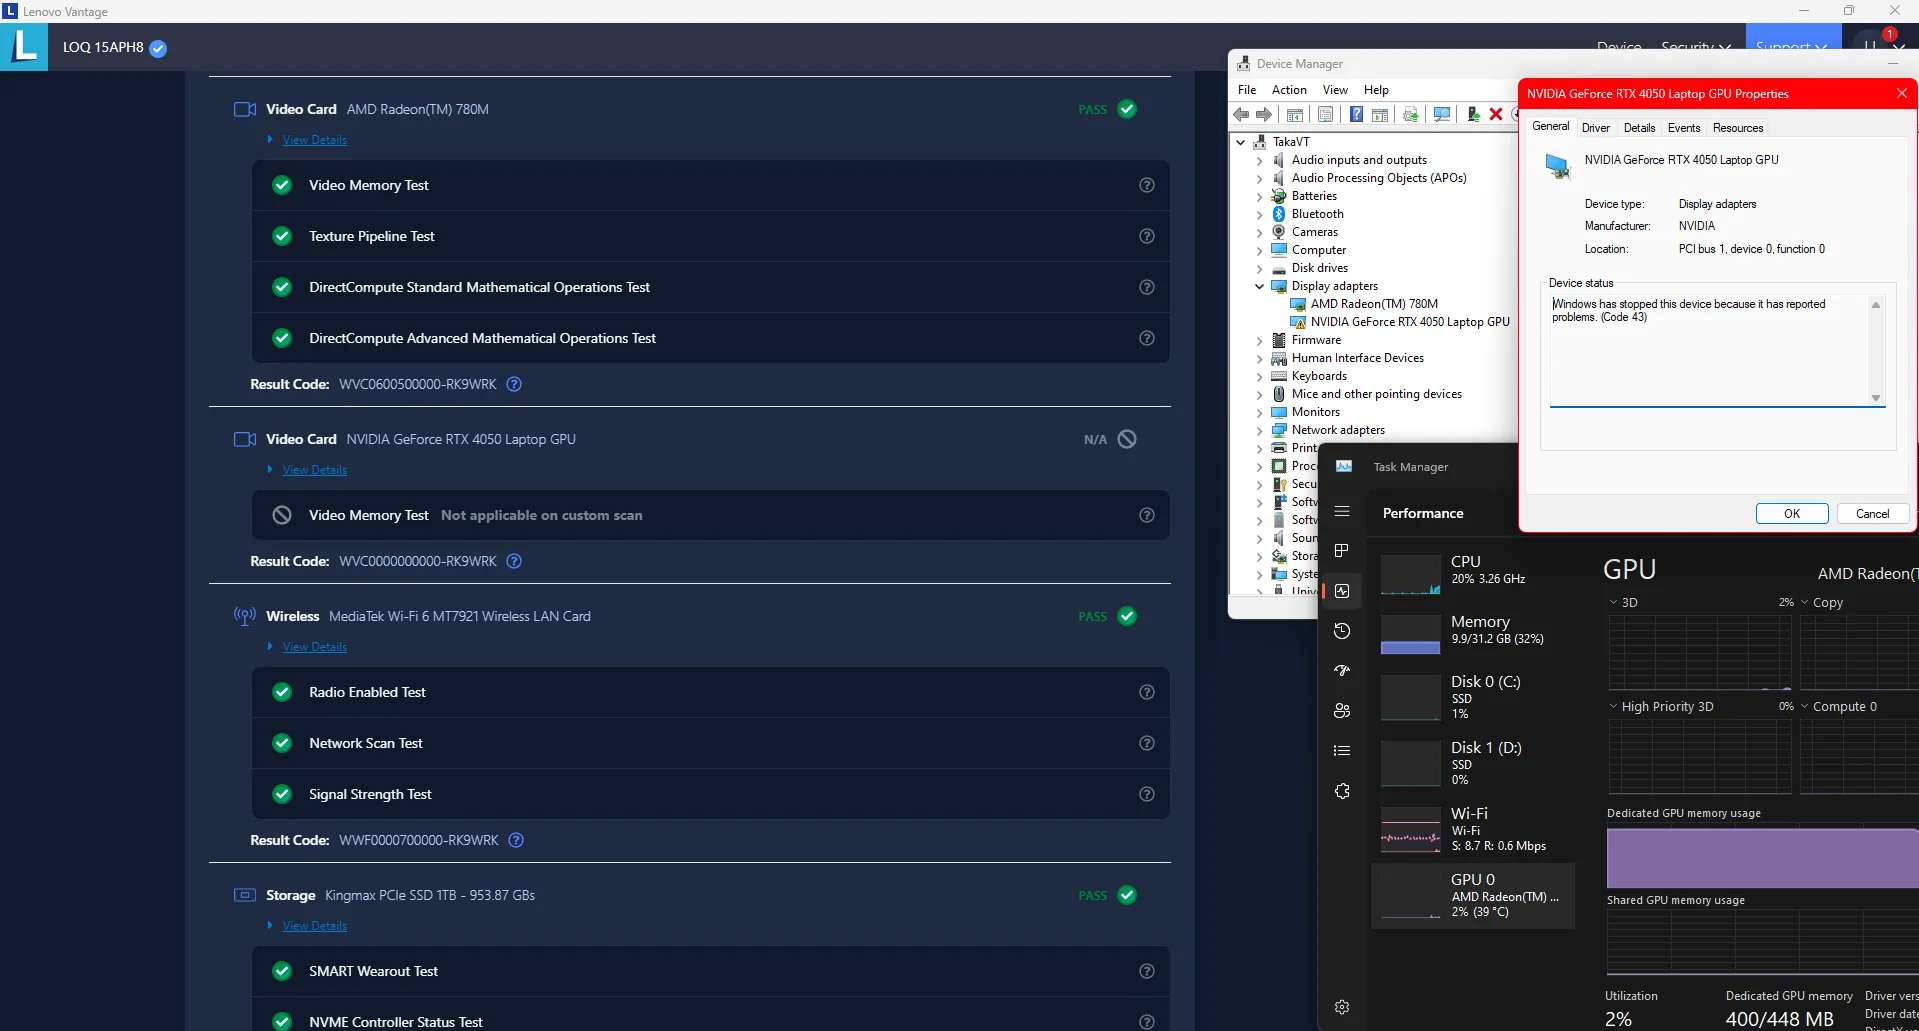Open help for DirectCompute Advanced Mathematical Operations Test

pos(1147,338)
